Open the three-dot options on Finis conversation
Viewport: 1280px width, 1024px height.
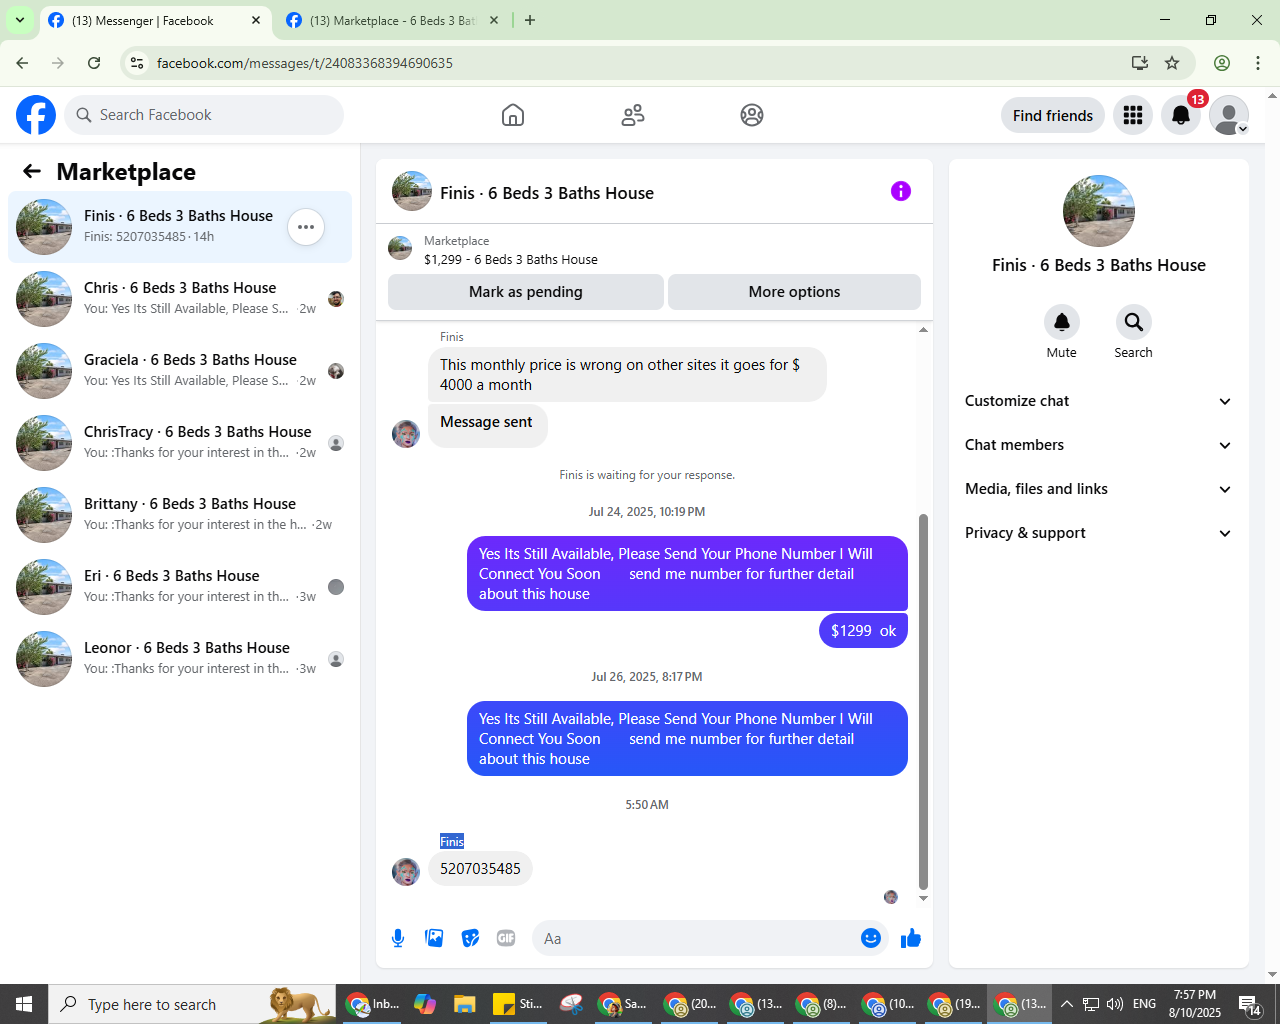click(x=306, y=227)
